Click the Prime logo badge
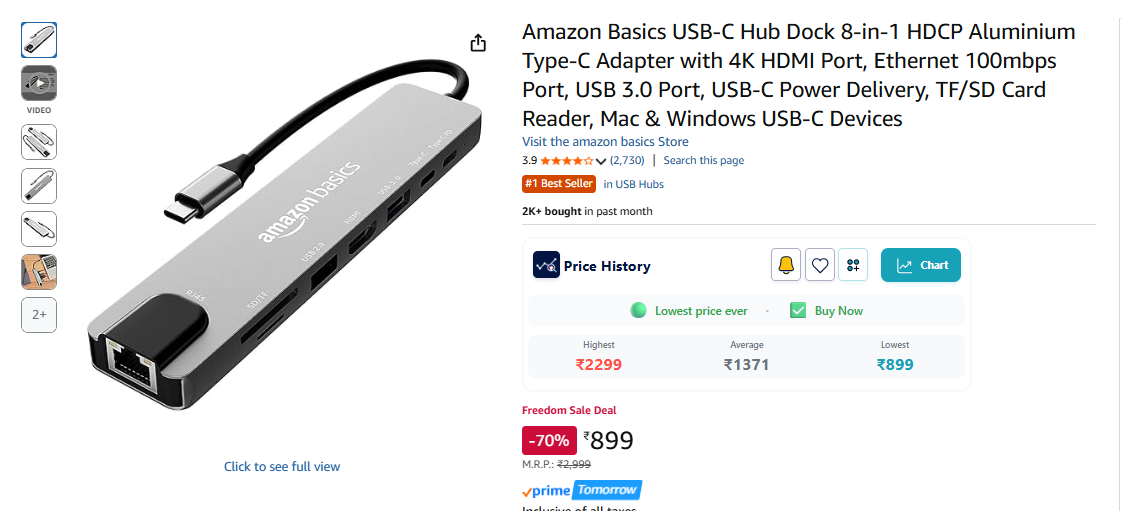This screenshot has height=511, width=1121. point(545,491)
